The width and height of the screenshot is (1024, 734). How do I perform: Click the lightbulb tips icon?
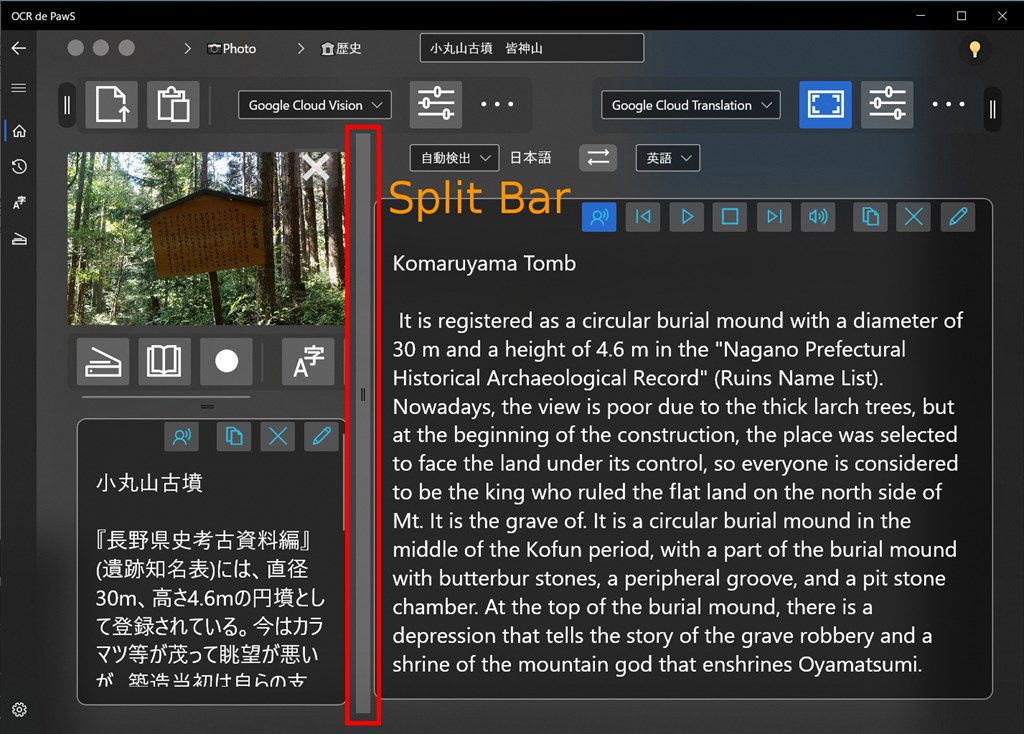(974, 48)
